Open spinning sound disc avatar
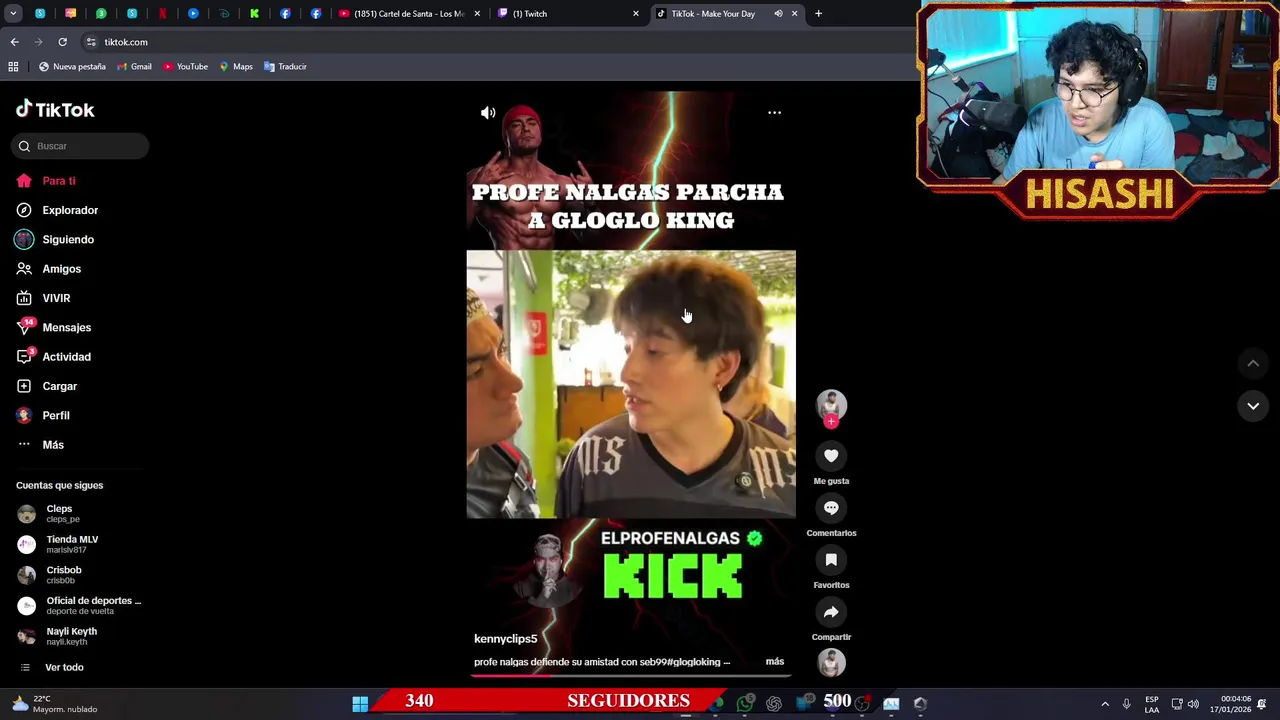 [831, 662]
